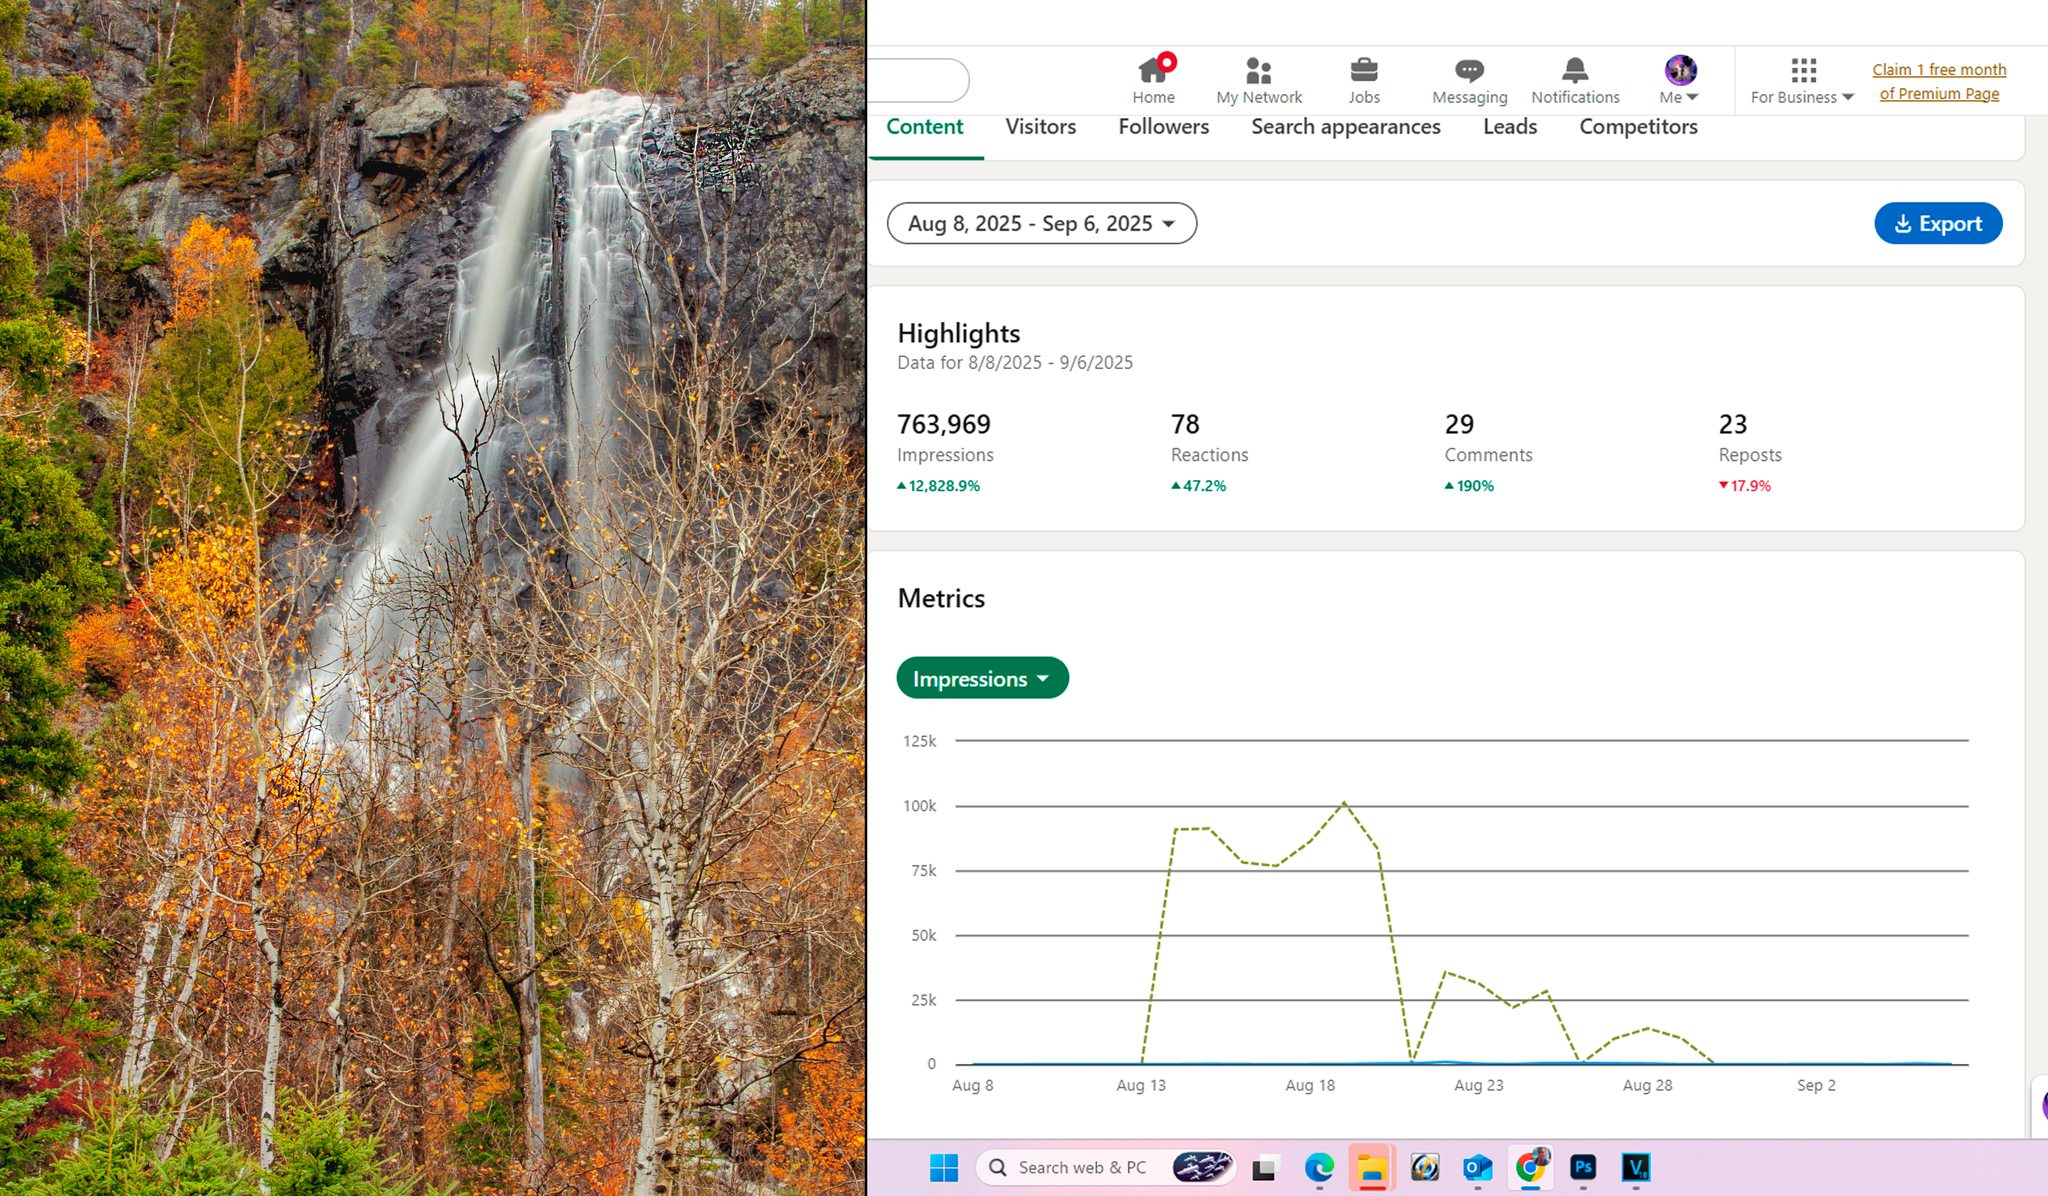Open File Explorer from taskbar

pos(1372,1167)
